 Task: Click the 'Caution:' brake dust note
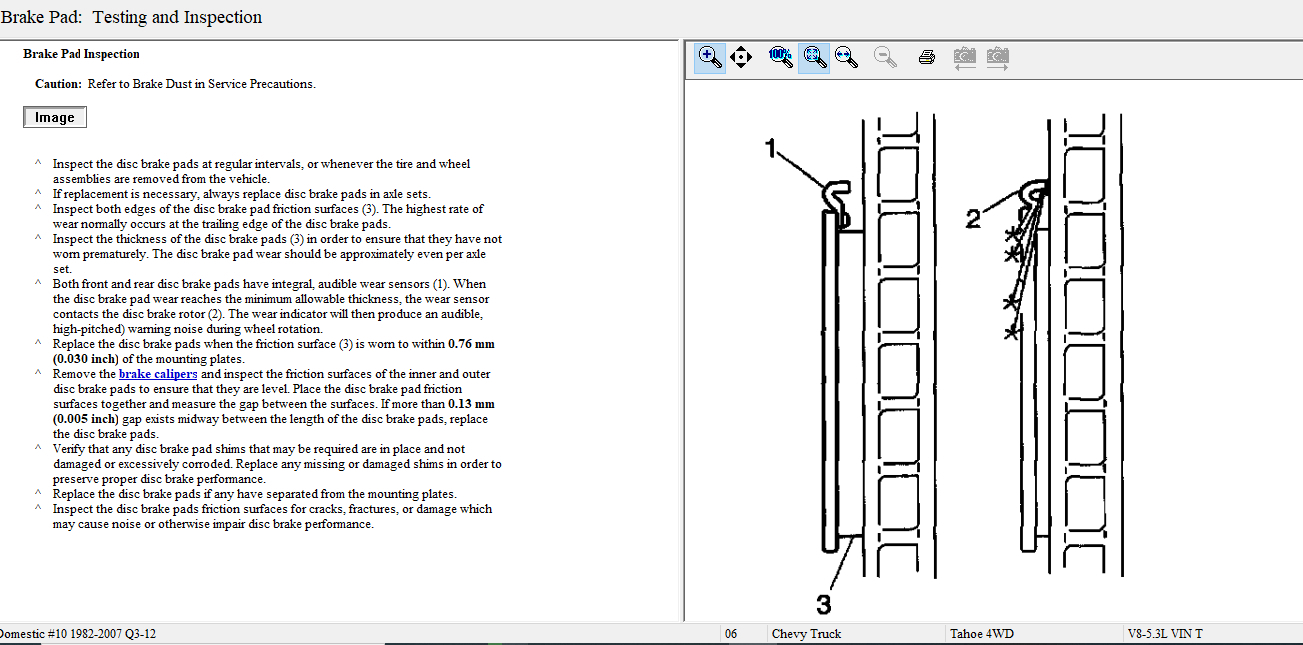(175, 84)
